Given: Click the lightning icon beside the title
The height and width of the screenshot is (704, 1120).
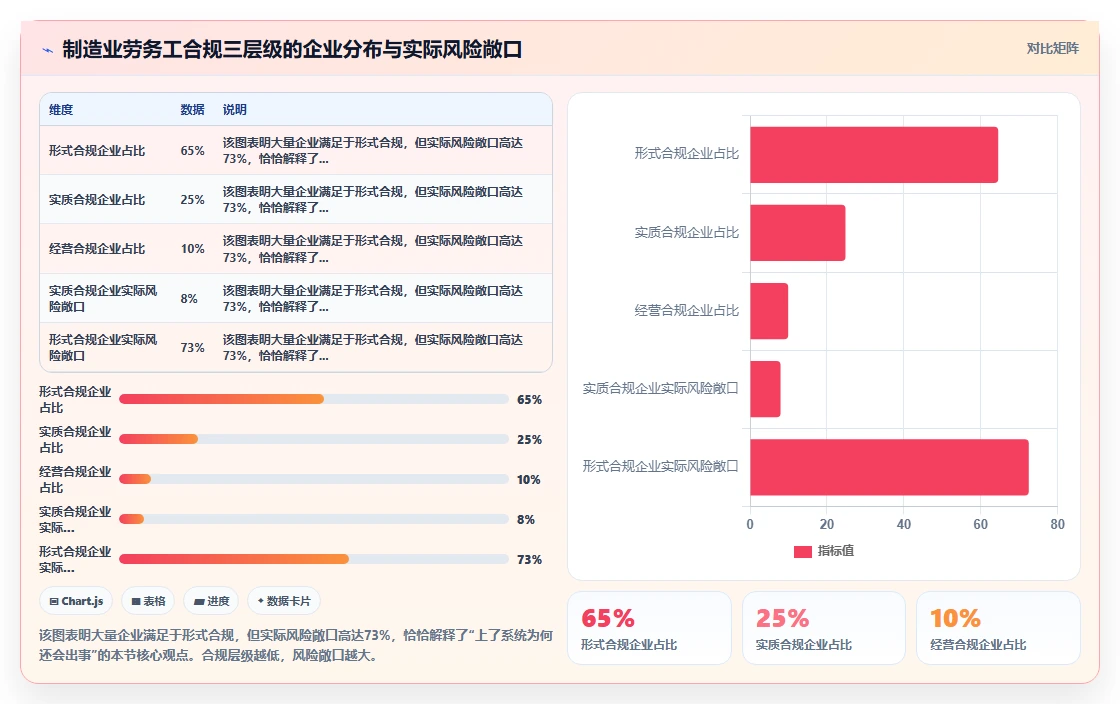Looking at the screenshot, I should 47,50.
